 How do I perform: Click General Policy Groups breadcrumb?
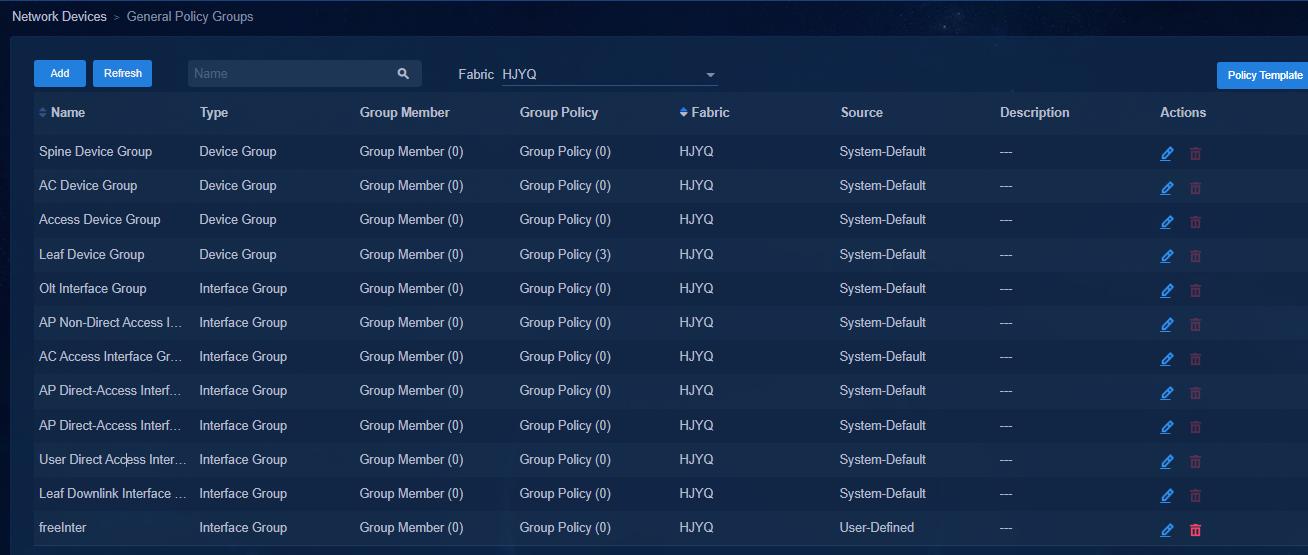click(x=190, y=17)
